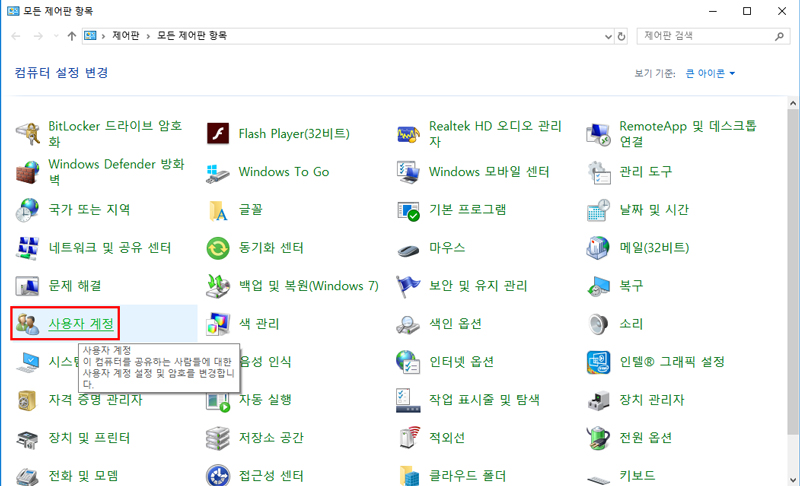Click the search magnifier icon
Screen dimensions: 800x486
coord(779,36)
